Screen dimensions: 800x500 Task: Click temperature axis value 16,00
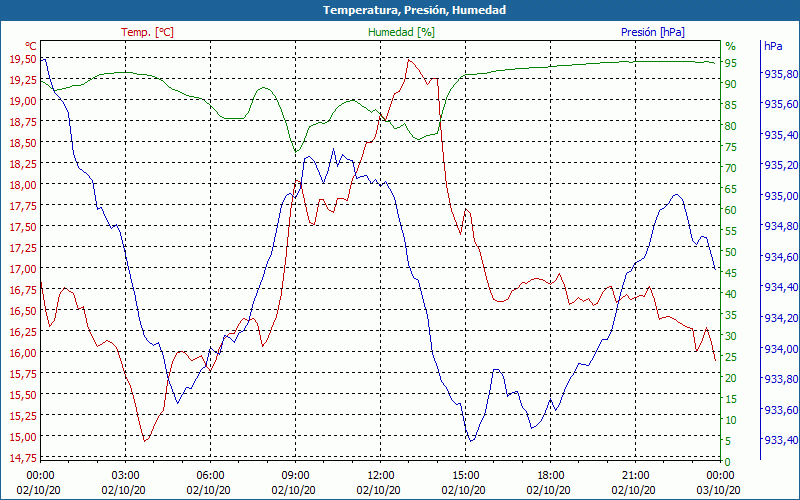[23, 353]
